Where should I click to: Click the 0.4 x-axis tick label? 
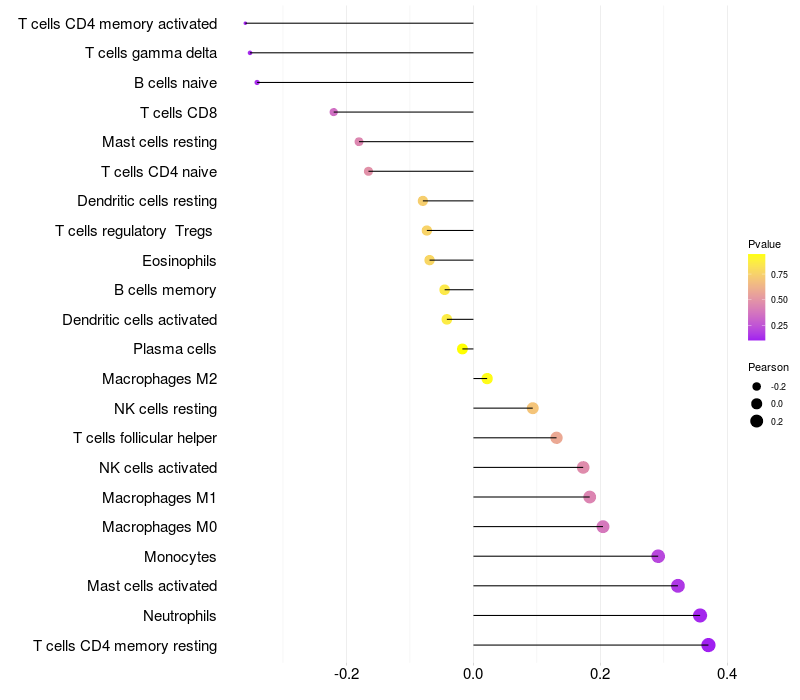(x=727, y=675)
